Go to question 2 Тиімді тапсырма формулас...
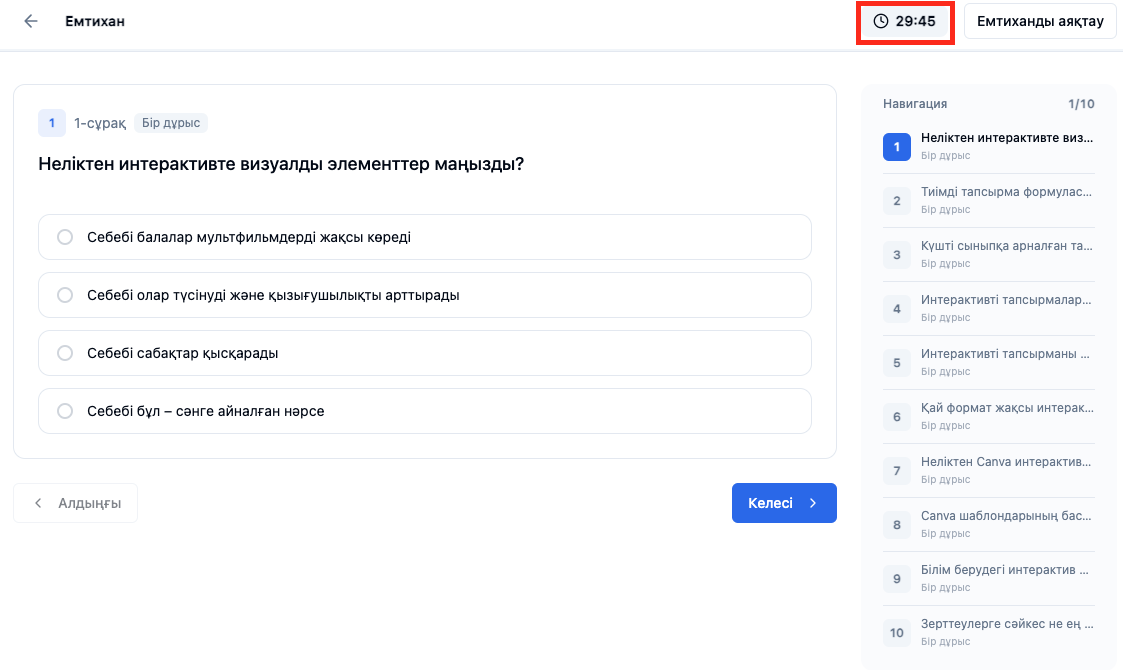The height and width of the screenshot is (670, 1123). click(x=988, y=201)
